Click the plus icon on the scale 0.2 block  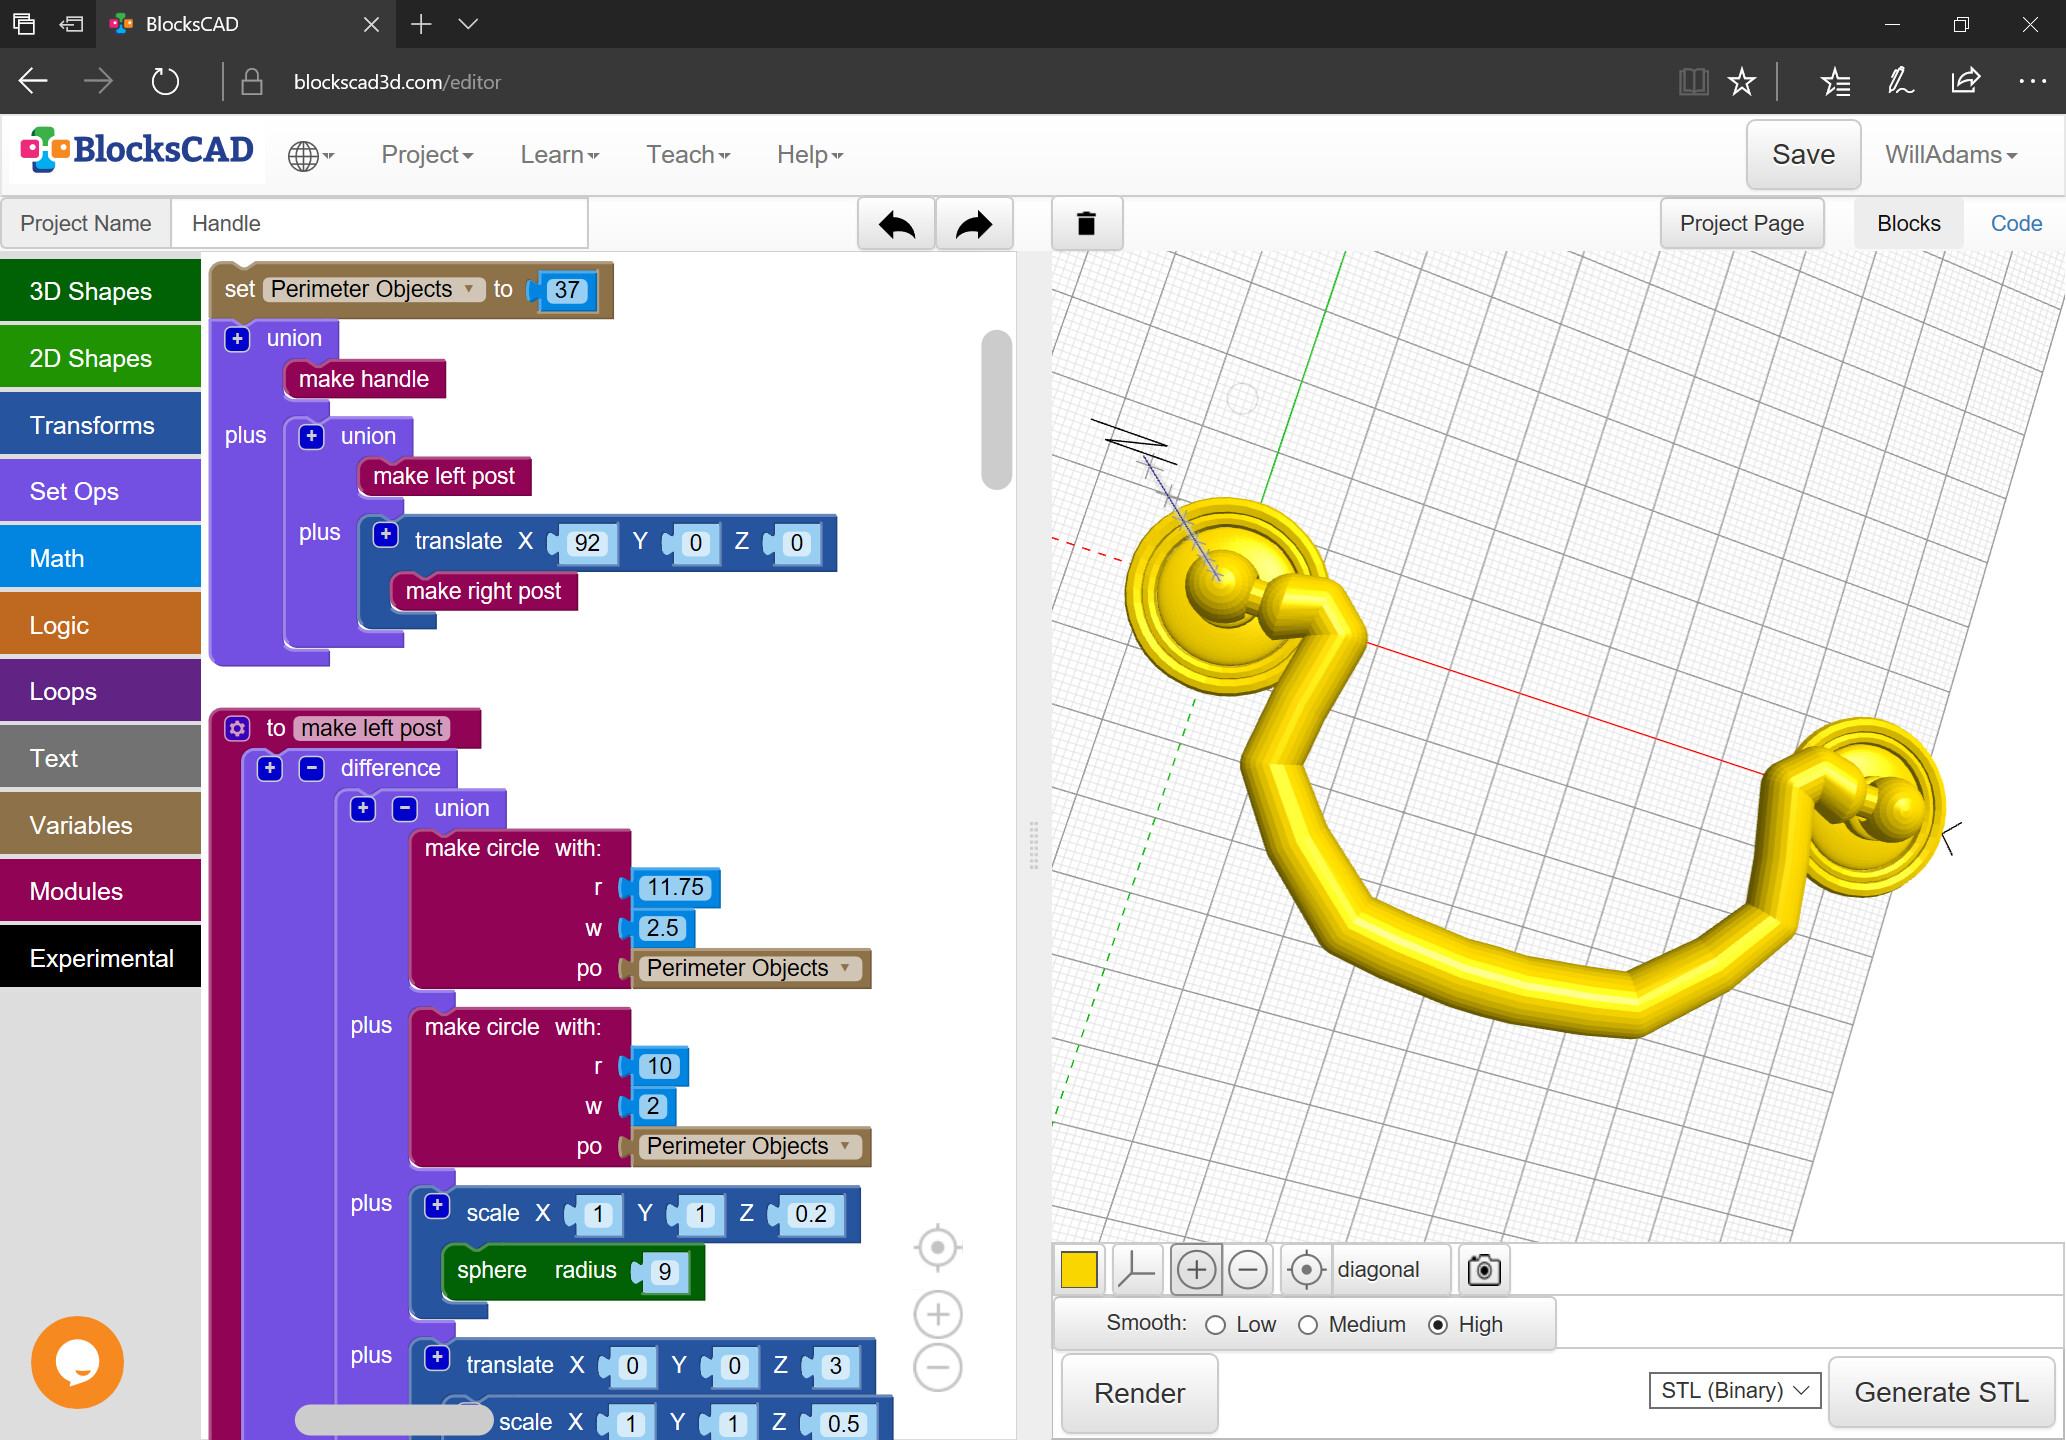click(437, 1205)
